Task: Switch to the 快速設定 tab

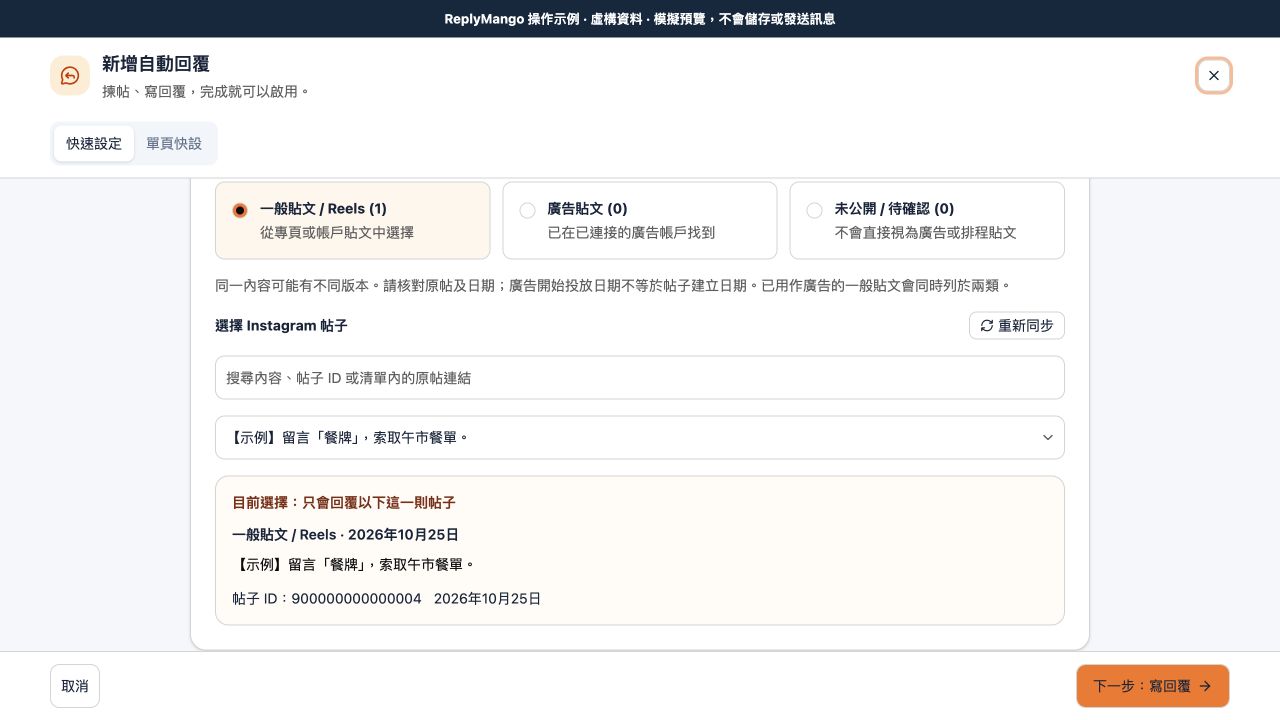Action: pos(94,144)
